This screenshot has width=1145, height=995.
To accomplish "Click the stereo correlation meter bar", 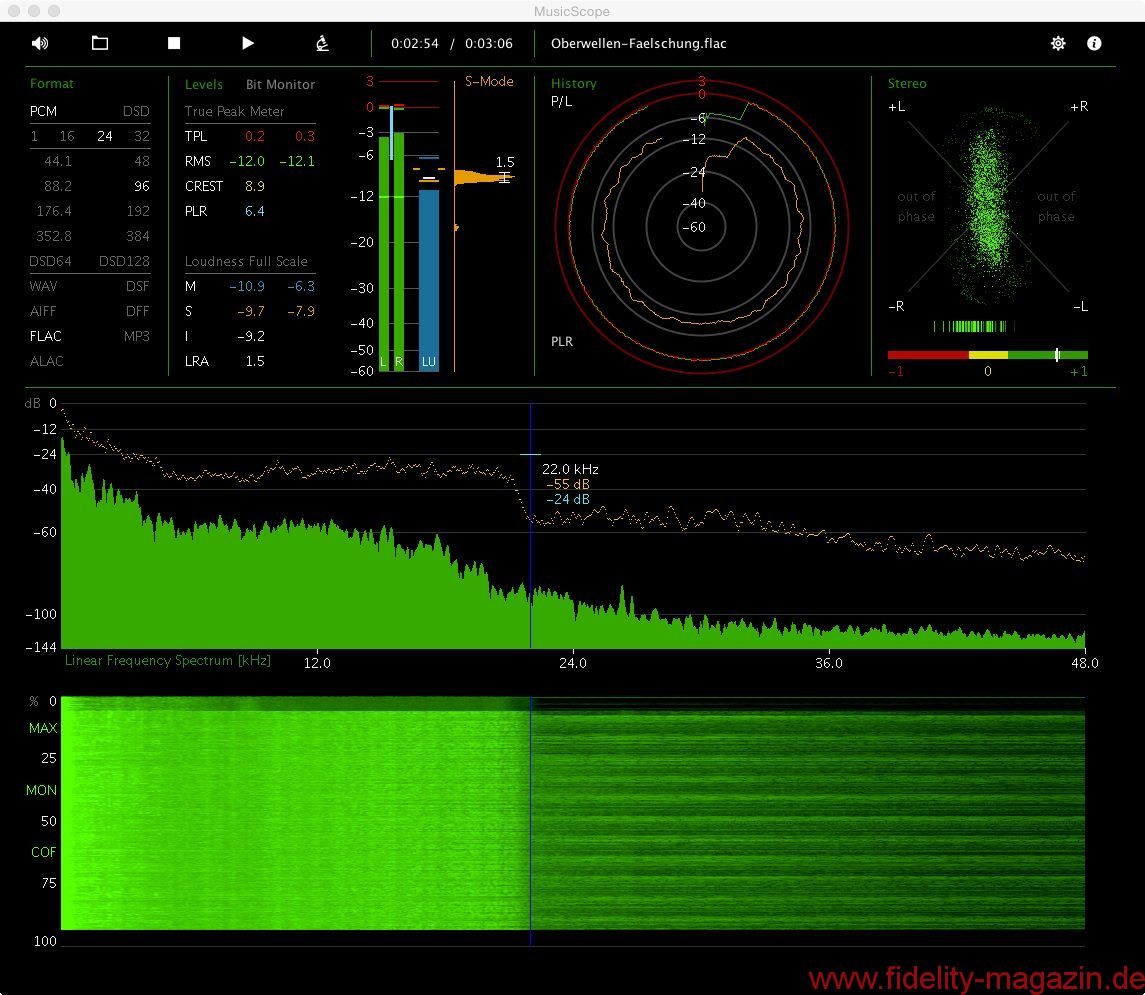I will click(987, 355).
